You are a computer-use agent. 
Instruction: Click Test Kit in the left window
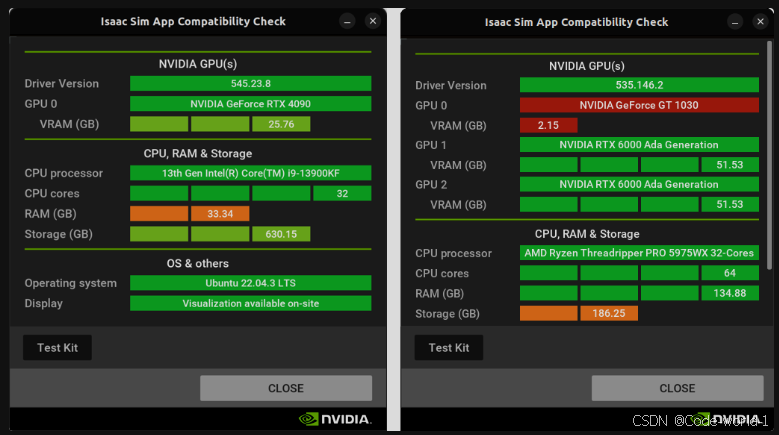click(x=57, y=348)
